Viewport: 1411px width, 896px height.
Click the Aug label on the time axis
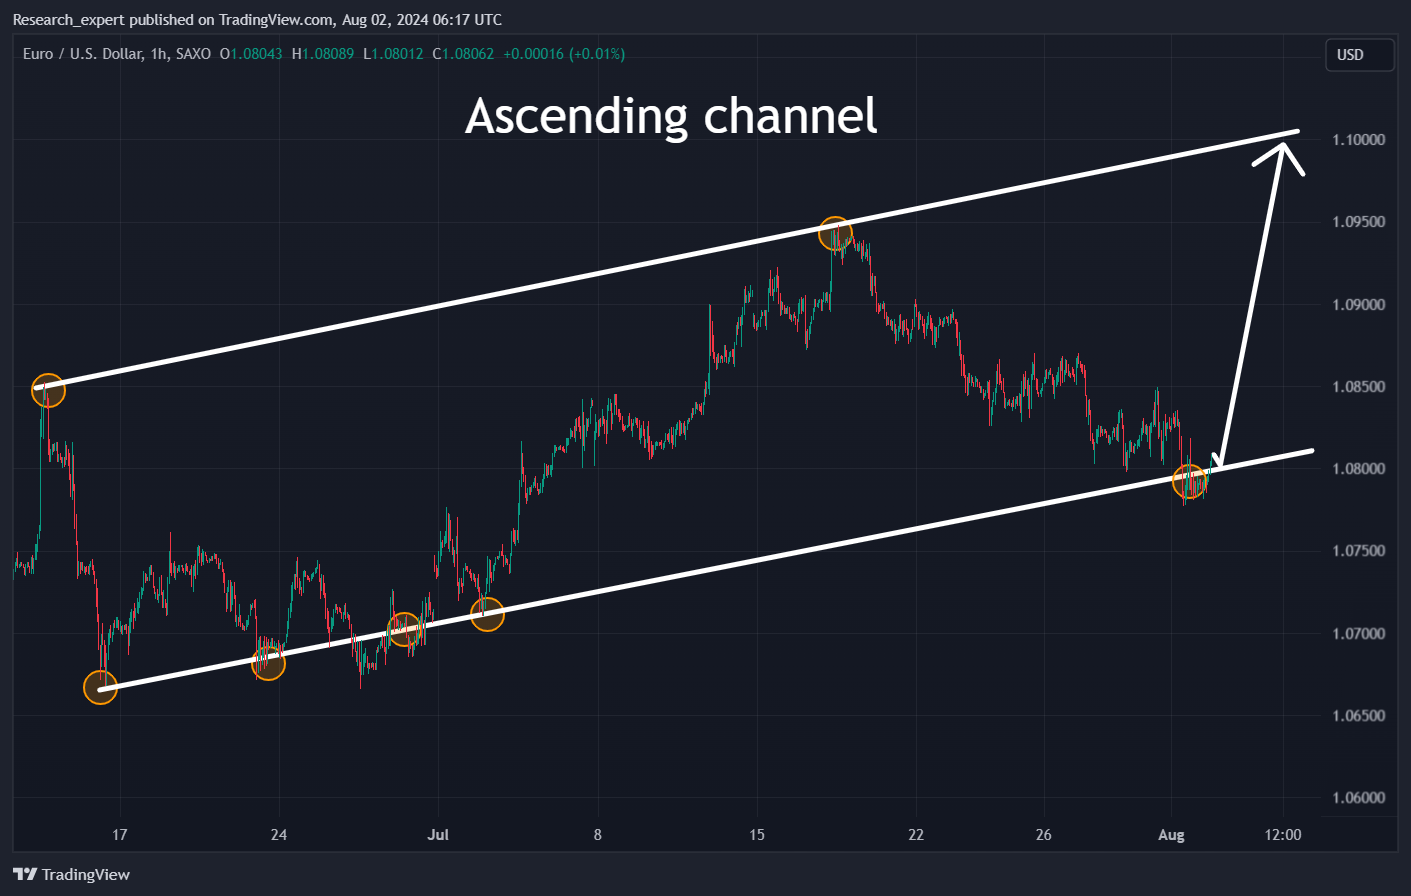coord(1171,835)
